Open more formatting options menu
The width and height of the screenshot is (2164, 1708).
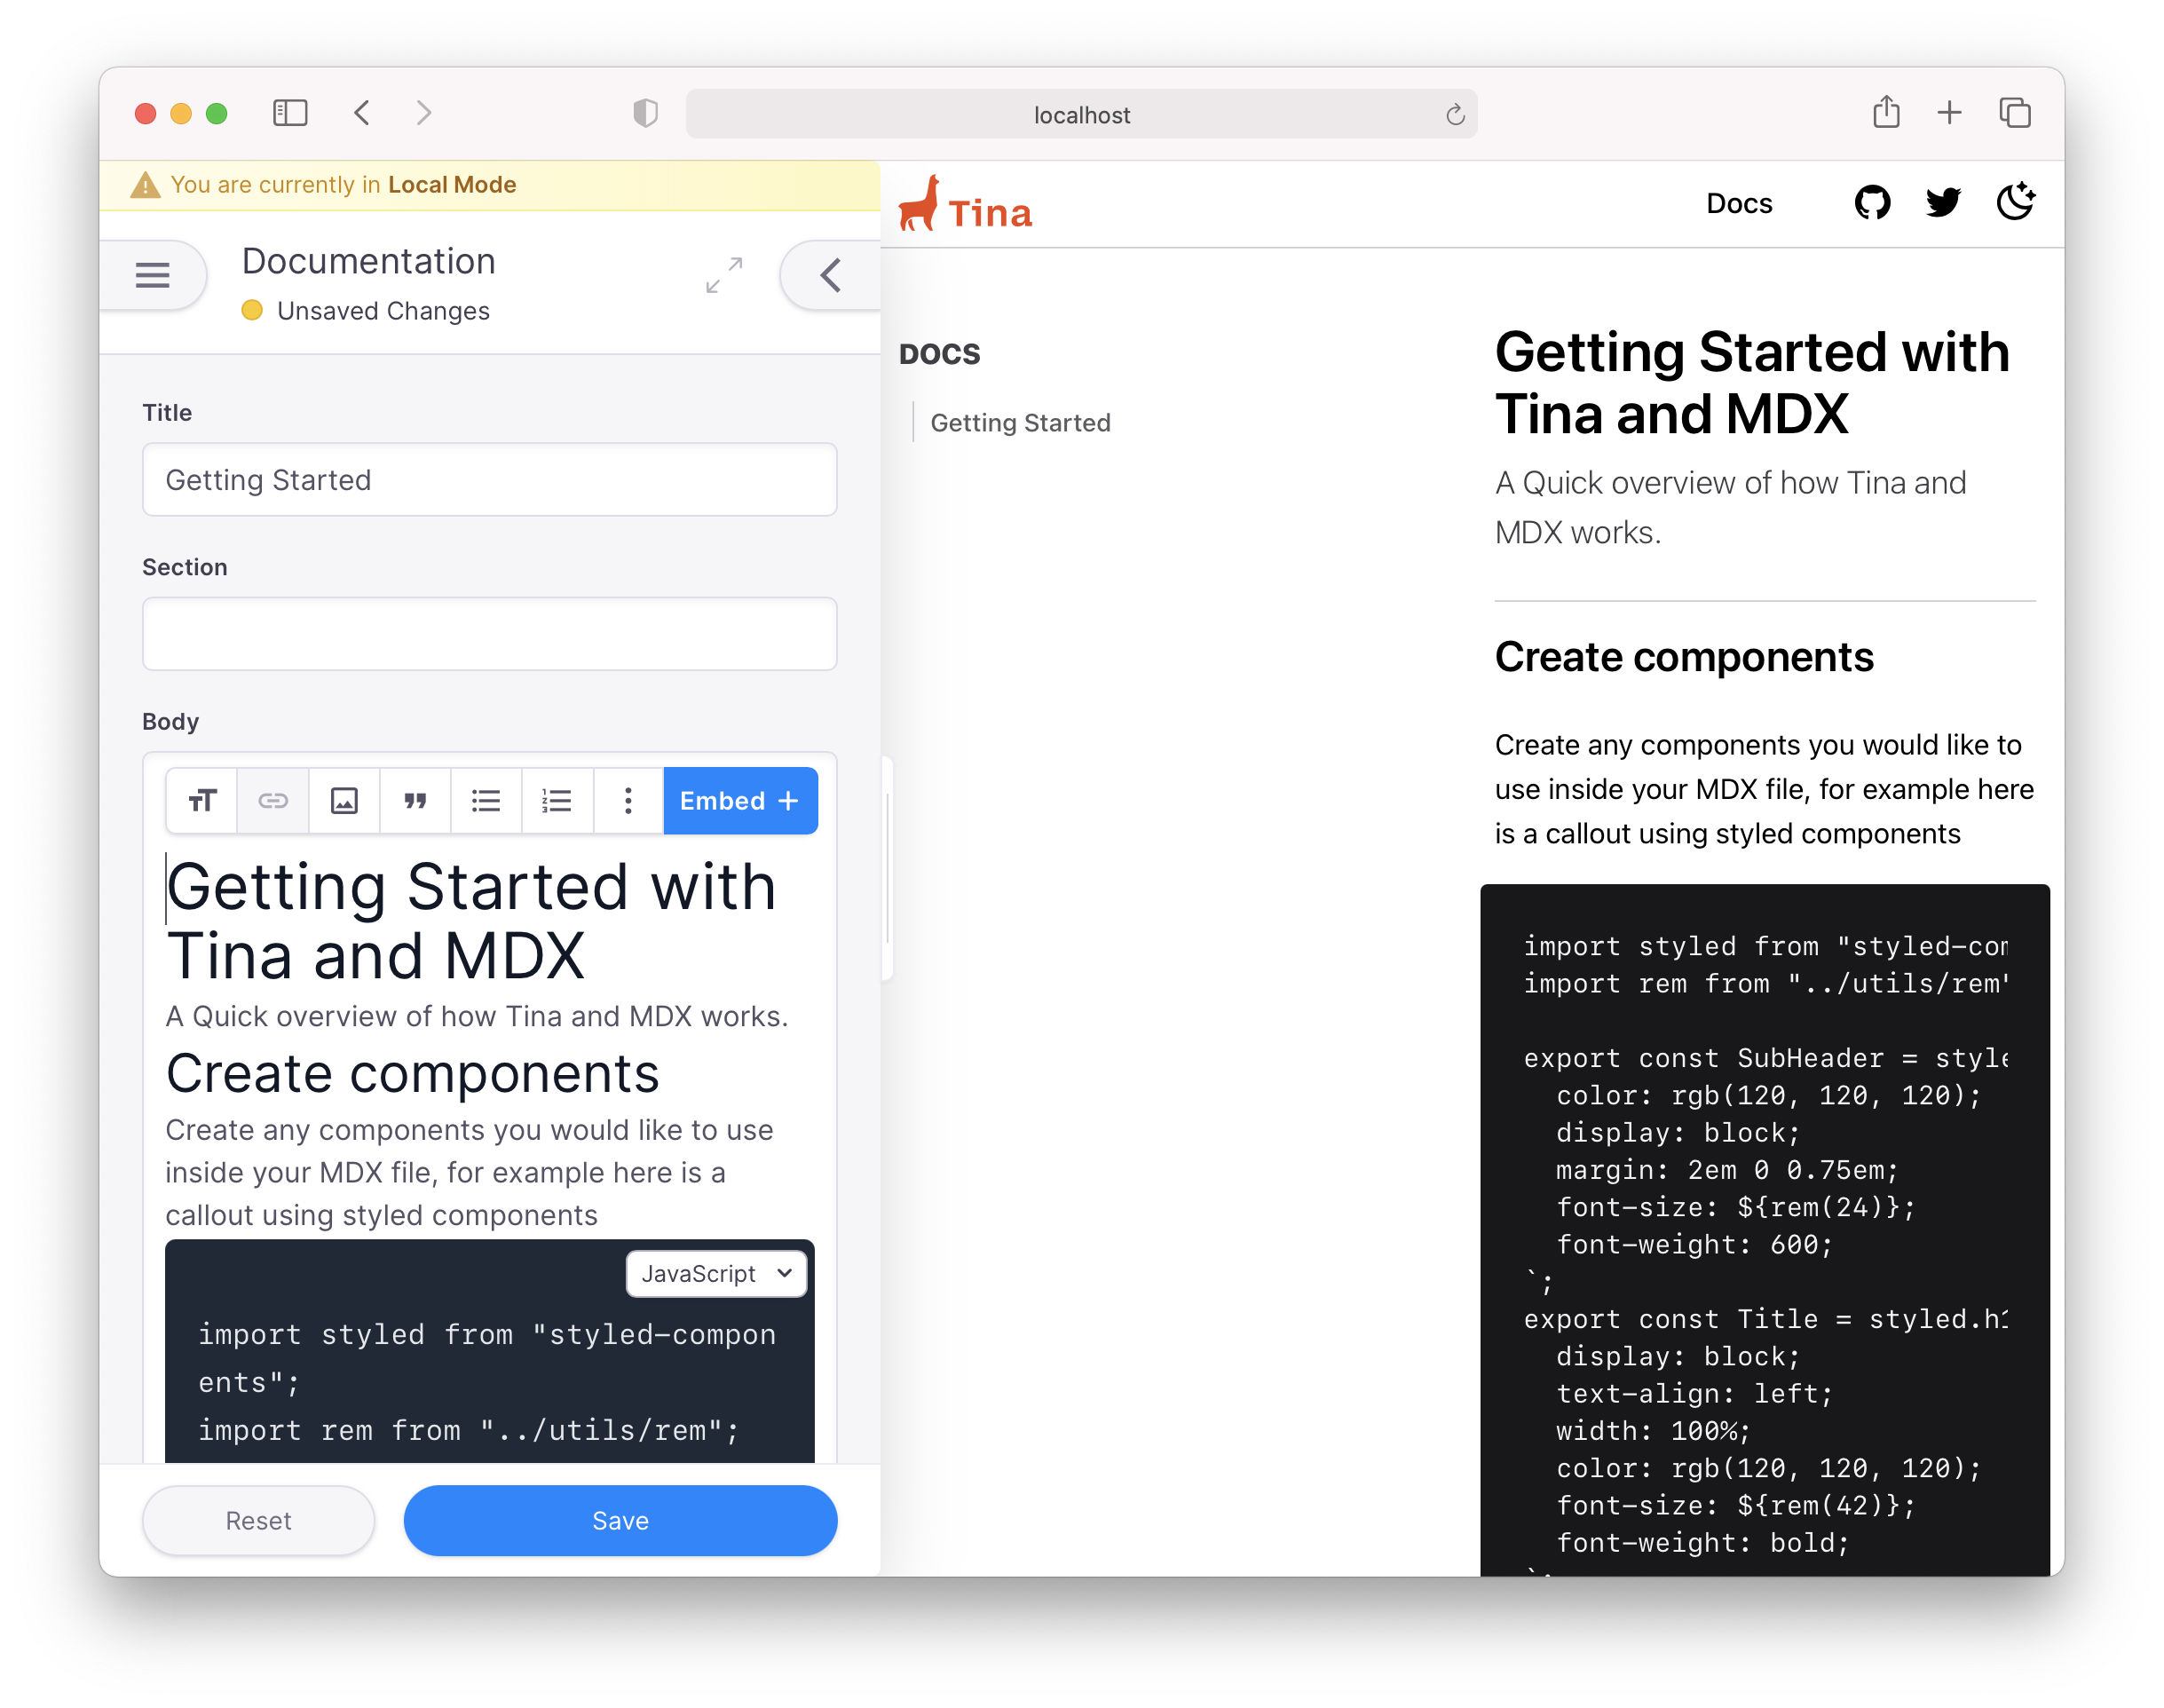(628, 801)
